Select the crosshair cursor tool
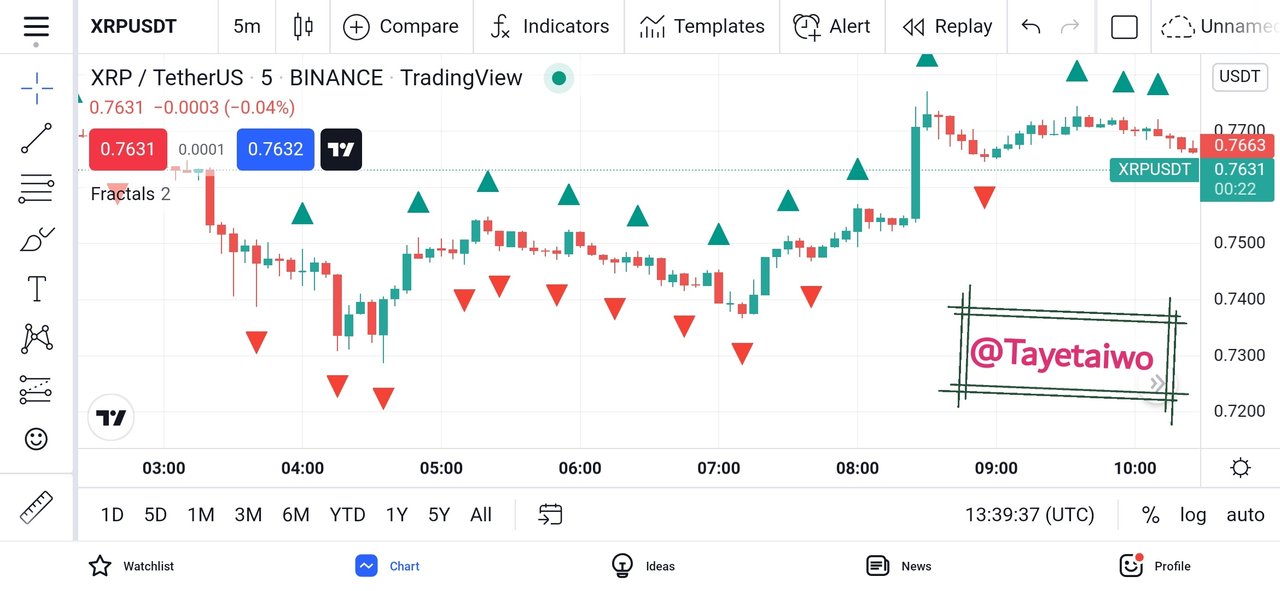The width and height of the screenshot is (1280, 591). click(37, 88)
